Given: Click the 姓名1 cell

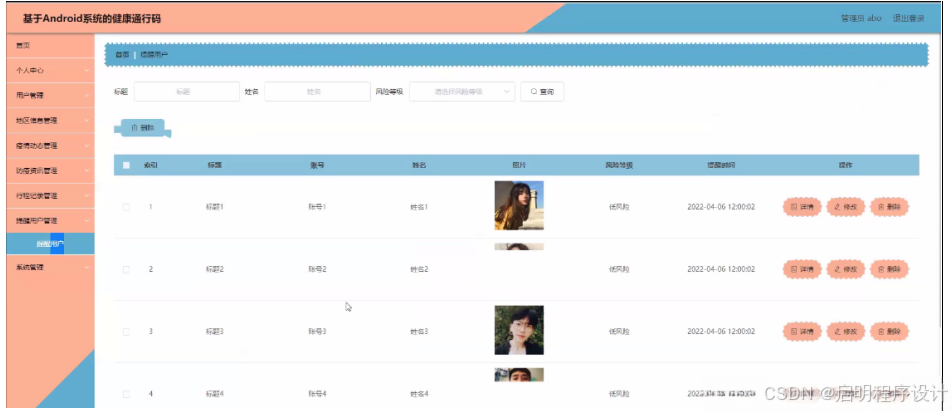Looking at the screenshot, I should 420,207.
